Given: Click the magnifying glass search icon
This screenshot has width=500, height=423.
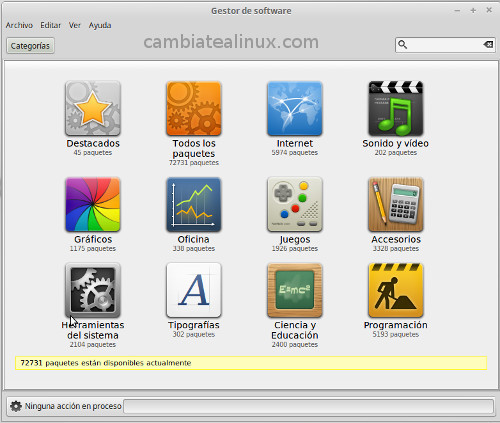Looking at the screenshot, I should 403,45.
